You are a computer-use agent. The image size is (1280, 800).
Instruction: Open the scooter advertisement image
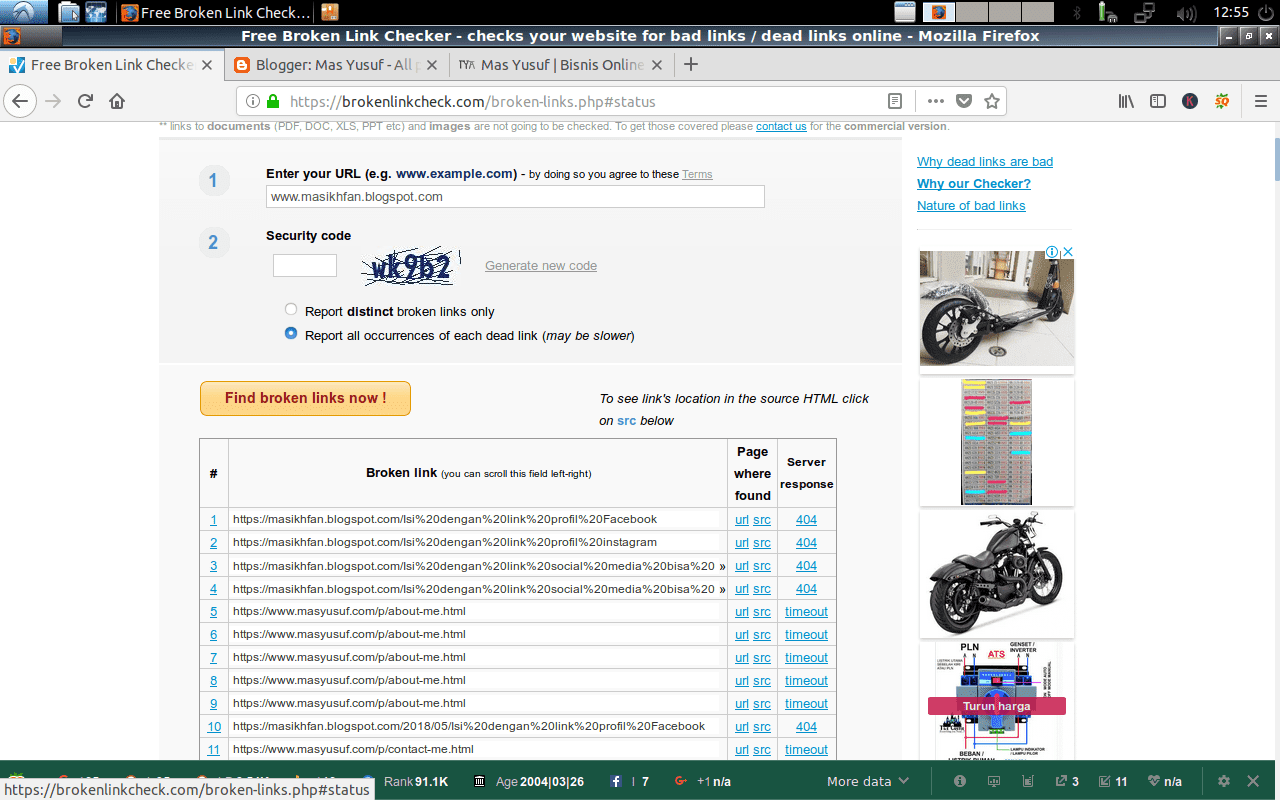click(997, 308)
